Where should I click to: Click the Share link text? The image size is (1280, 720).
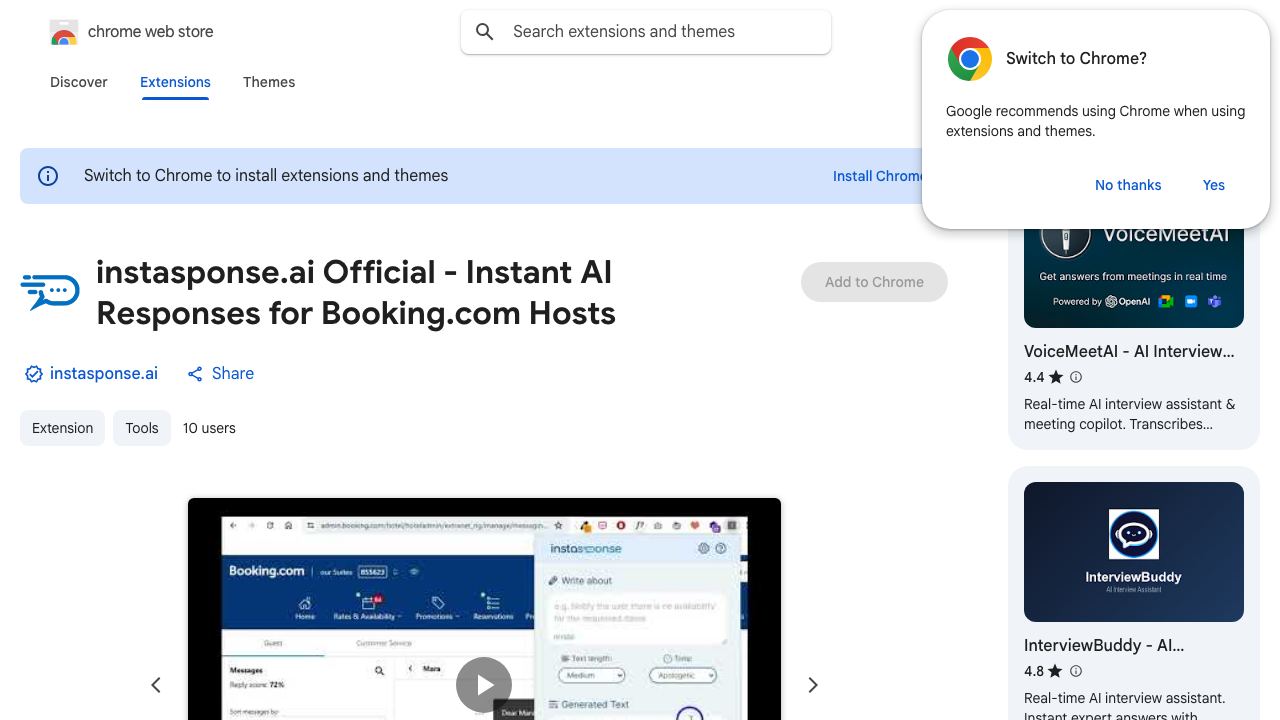point(233,373)
